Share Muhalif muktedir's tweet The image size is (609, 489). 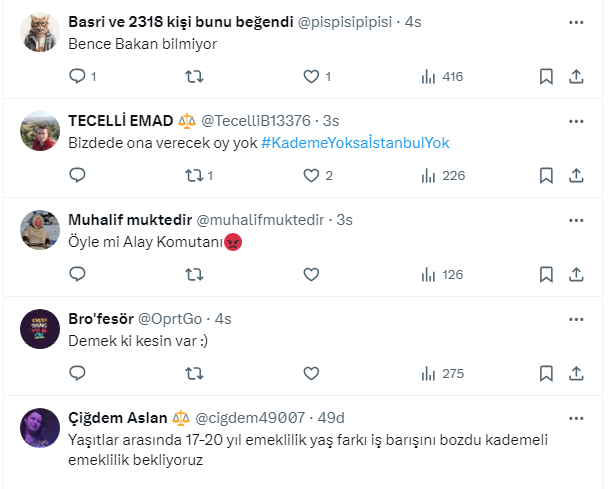click(x=576, y=274)
